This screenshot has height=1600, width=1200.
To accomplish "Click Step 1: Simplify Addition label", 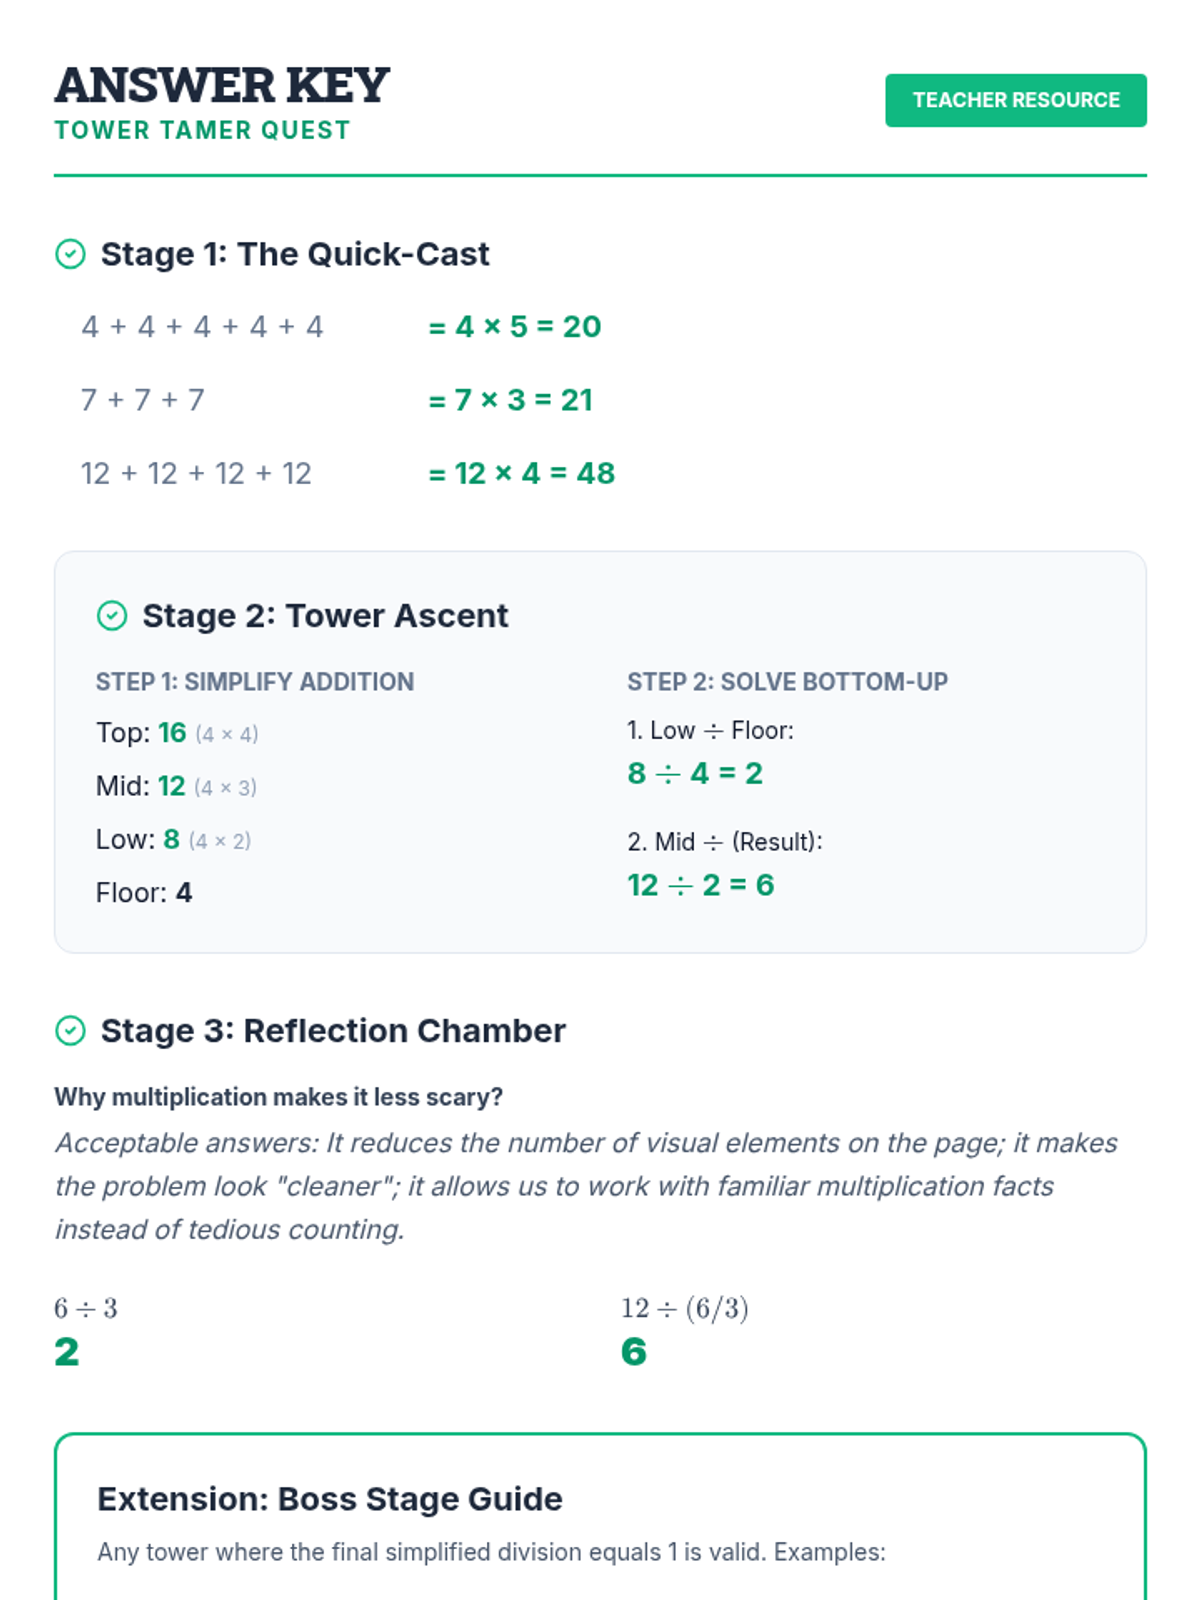I will pos(255,682).
